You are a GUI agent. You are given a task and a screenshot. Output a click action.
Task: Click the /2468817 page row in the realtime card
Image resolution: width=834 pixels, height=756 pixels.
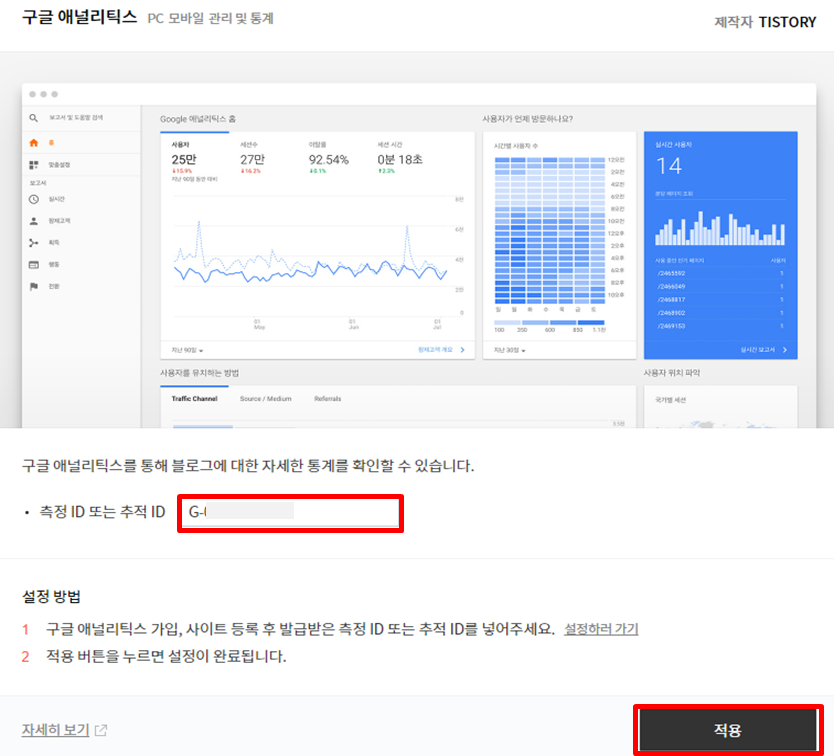coord(721,300)
